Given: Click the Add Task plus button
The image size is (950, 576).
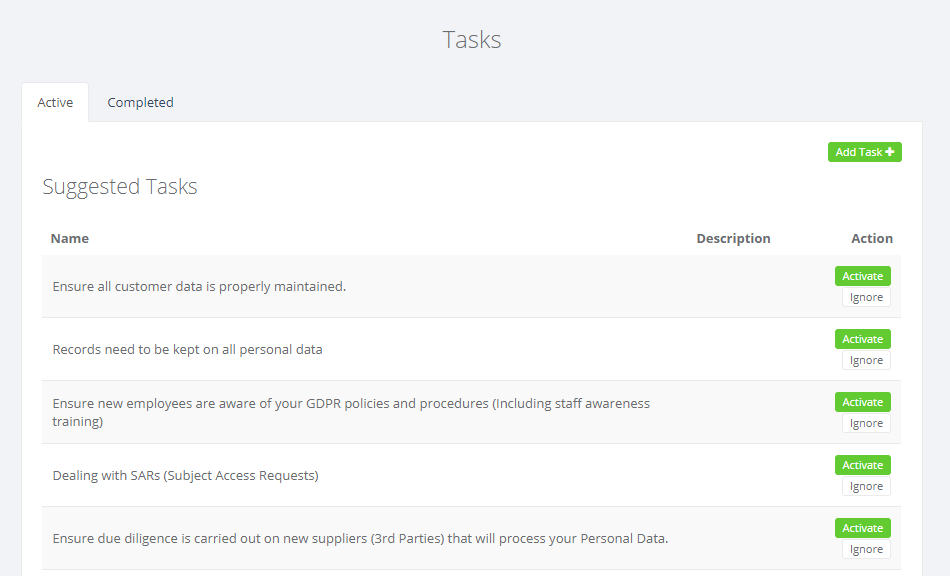Looking at the screenshot, I should pos(864,152).
